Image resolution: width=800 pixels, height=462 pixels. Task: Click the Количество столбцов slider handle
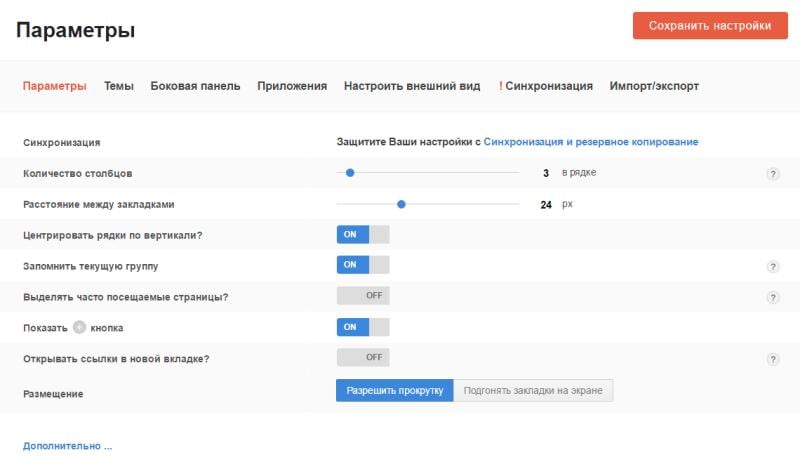pyautogui.click(x=350, y=173)
